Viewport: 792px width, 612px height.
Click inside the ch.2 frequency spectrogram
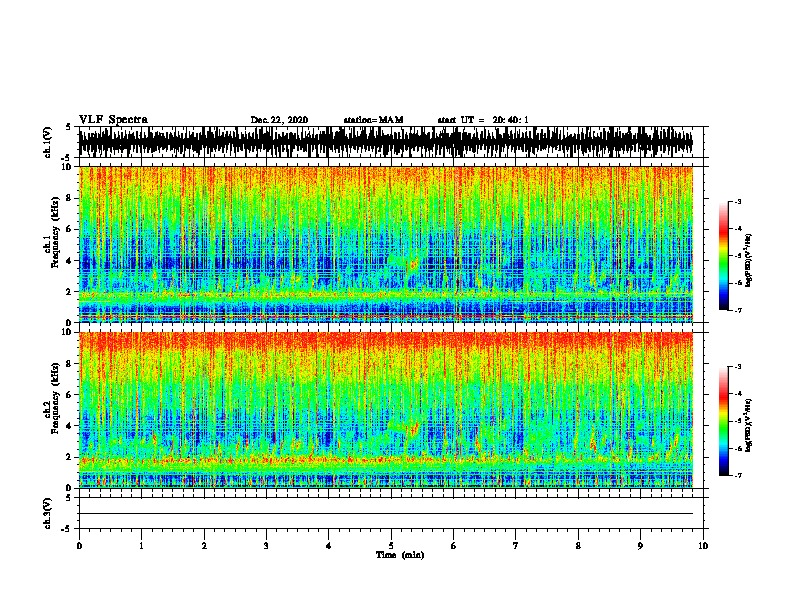[386, 410]
